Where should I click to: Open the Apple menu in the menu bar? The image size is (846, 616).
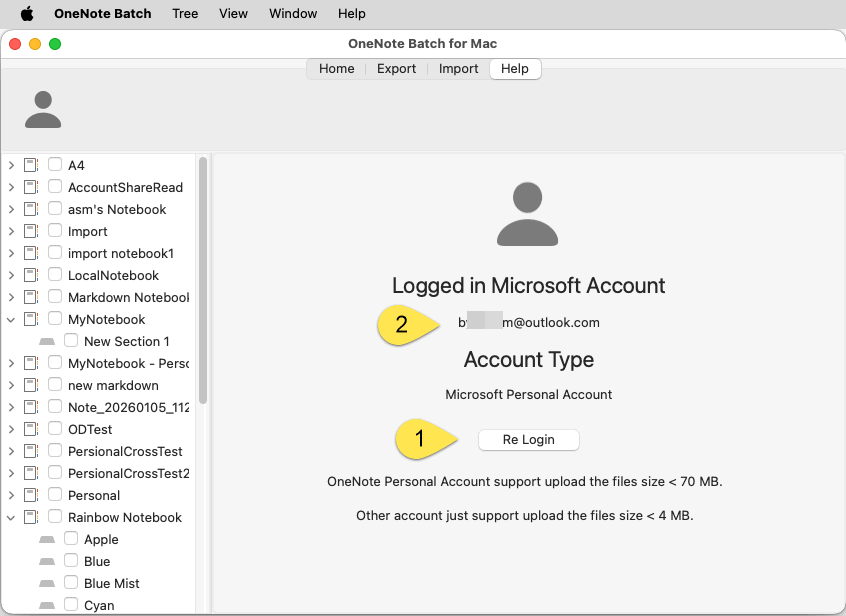pyautogui.click(x=27, y=13)
